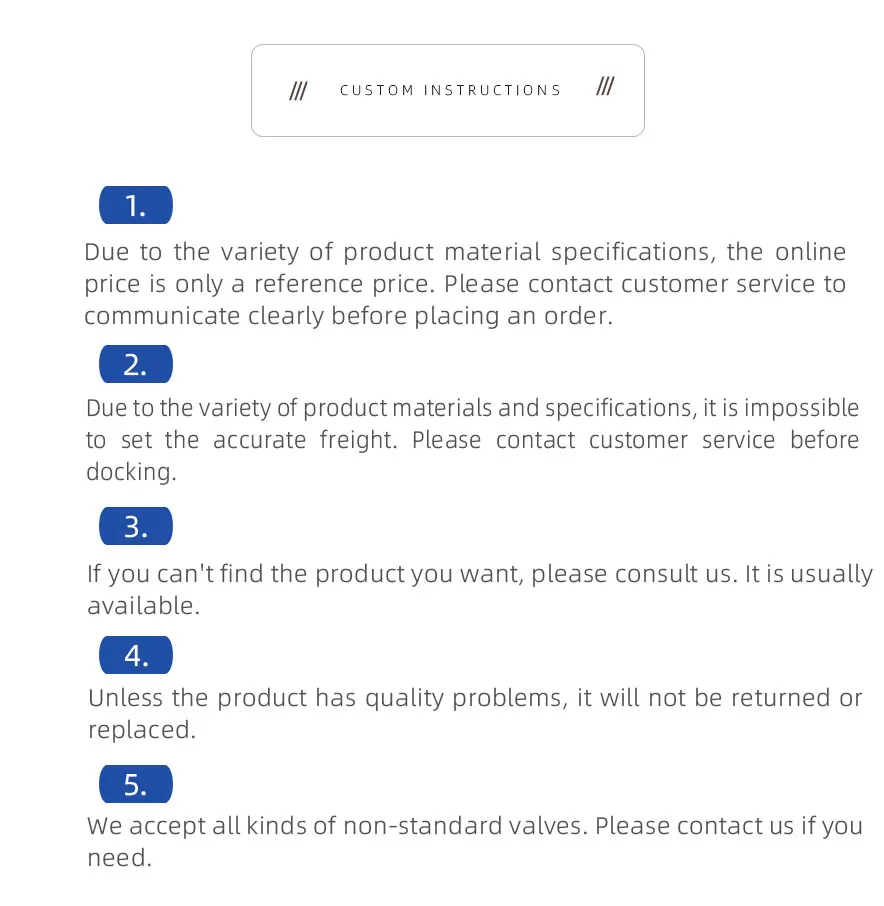The image size is (884, 906).
Task: Select the blue number 2 badge
Action: tap(136, 365)
